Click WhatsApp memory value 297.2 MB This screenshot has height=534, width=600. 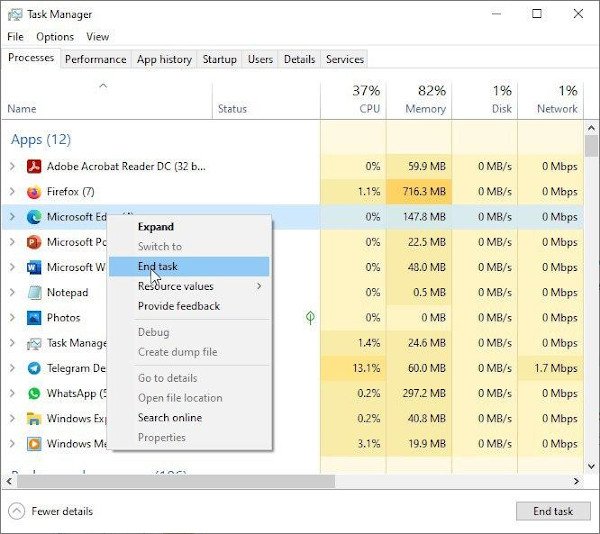tap(424, 393)
